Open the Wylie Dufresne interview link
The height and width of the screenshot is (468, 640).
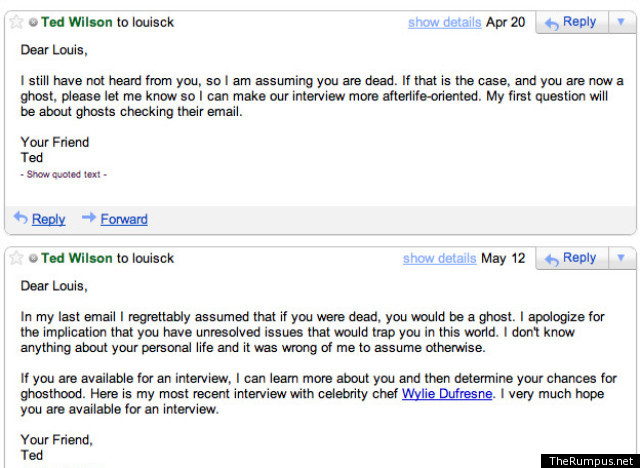447,394
